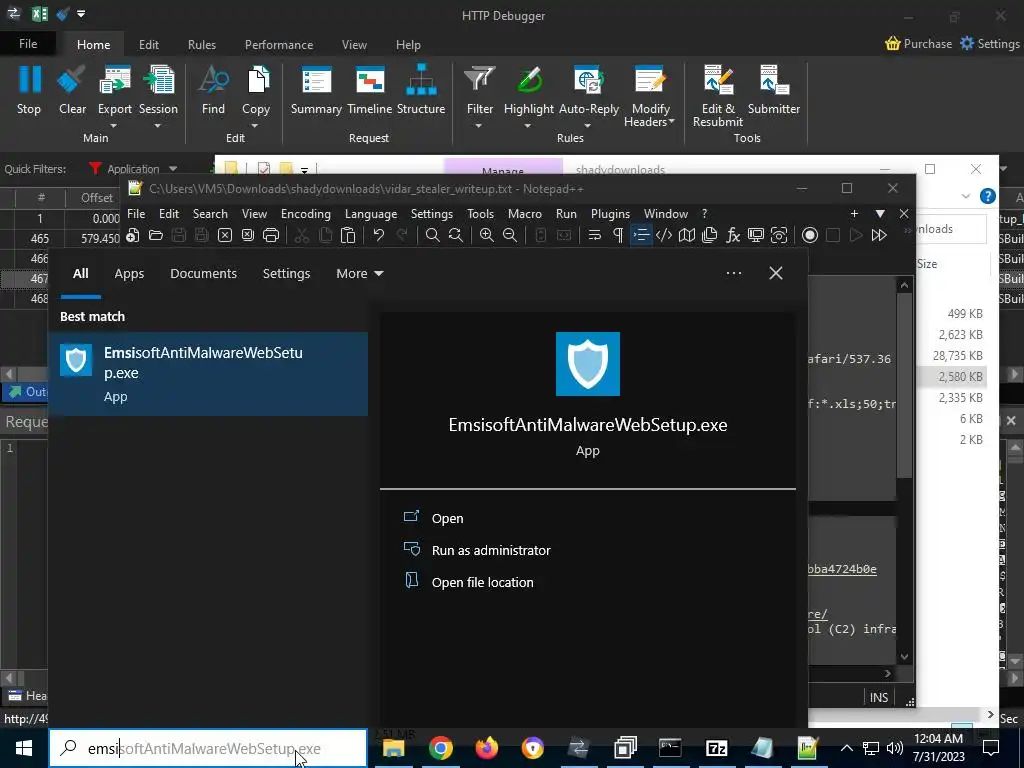This screenshot has height=768, width=1024.
Task: Click the Stop capture icon in HTTP Debugger
Action: 29,80
